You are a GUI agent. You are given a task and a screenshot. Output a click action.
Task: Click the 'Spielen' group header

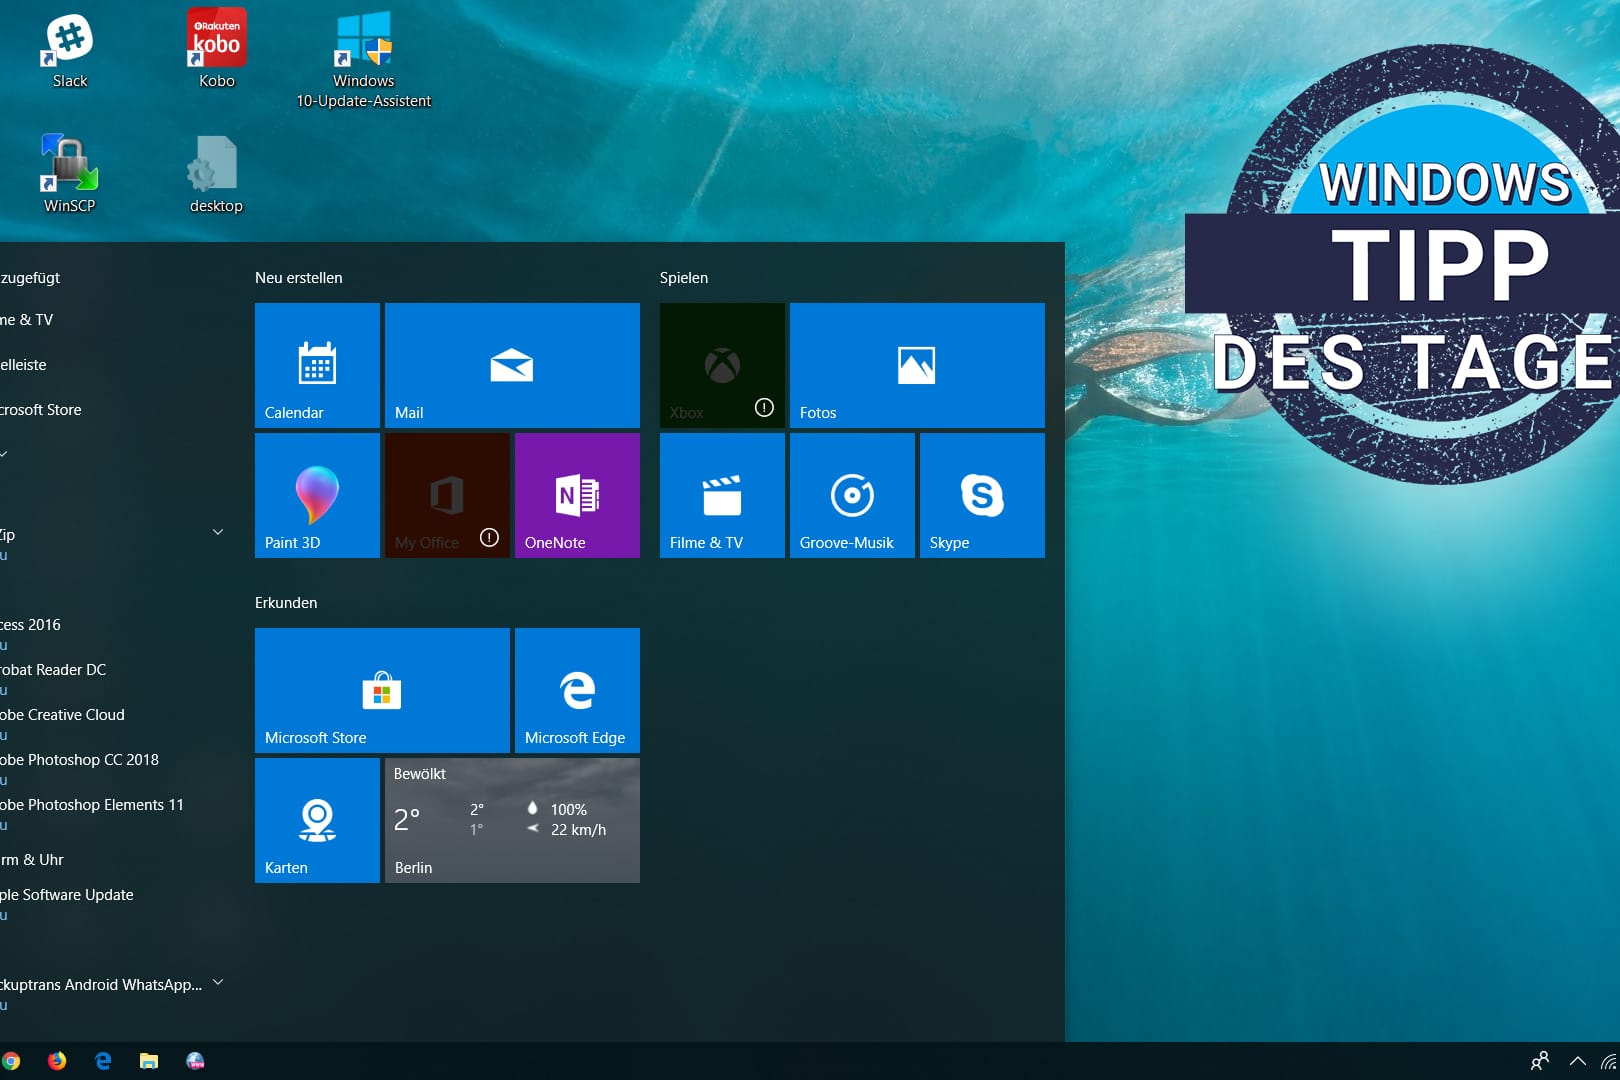(x=684, y=278)
